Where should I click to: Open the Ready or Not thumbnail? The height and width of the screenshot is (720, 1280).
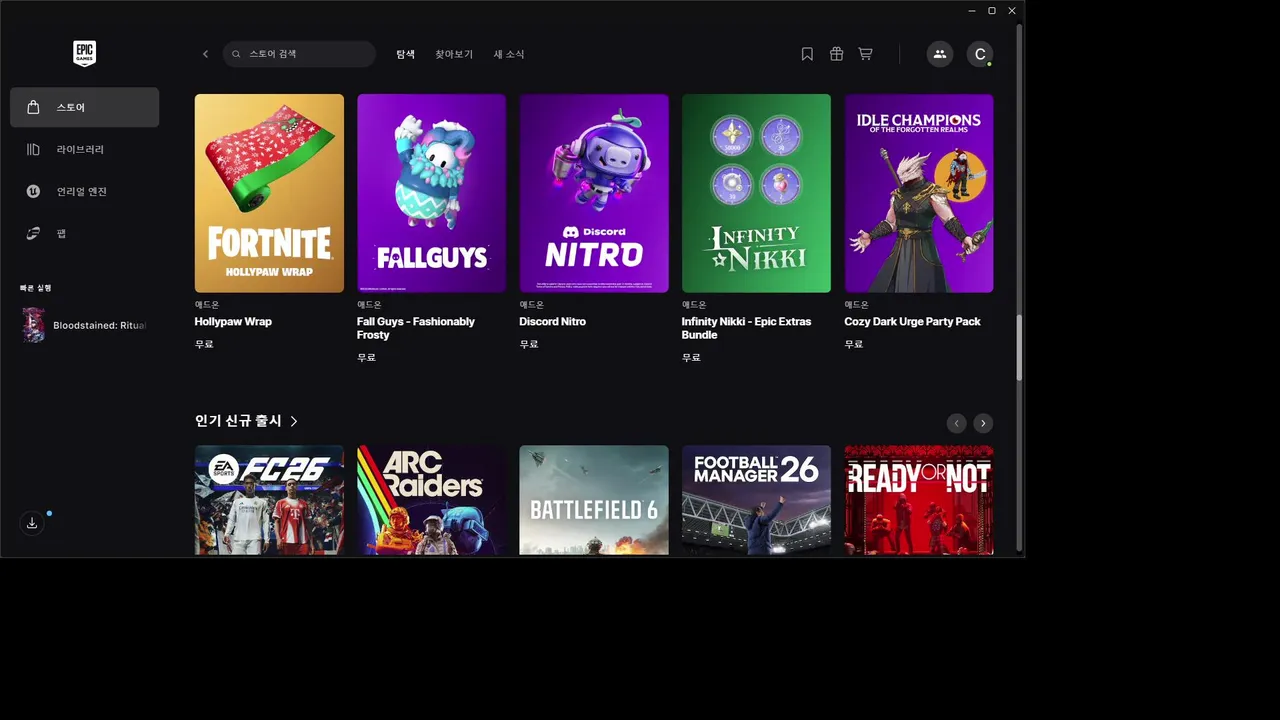[x=919, y=500]
